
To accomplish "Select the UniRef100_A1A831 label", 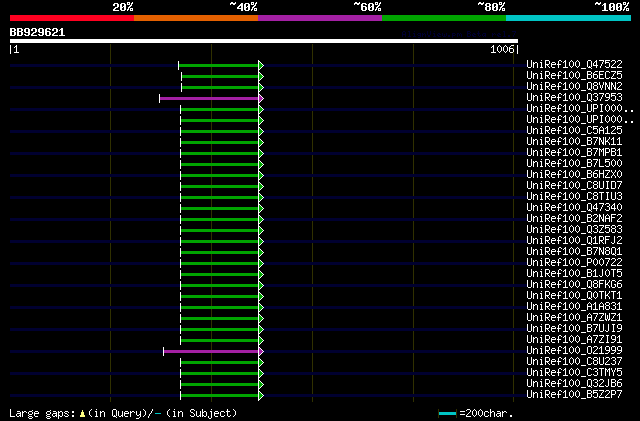I will (574, 307).
